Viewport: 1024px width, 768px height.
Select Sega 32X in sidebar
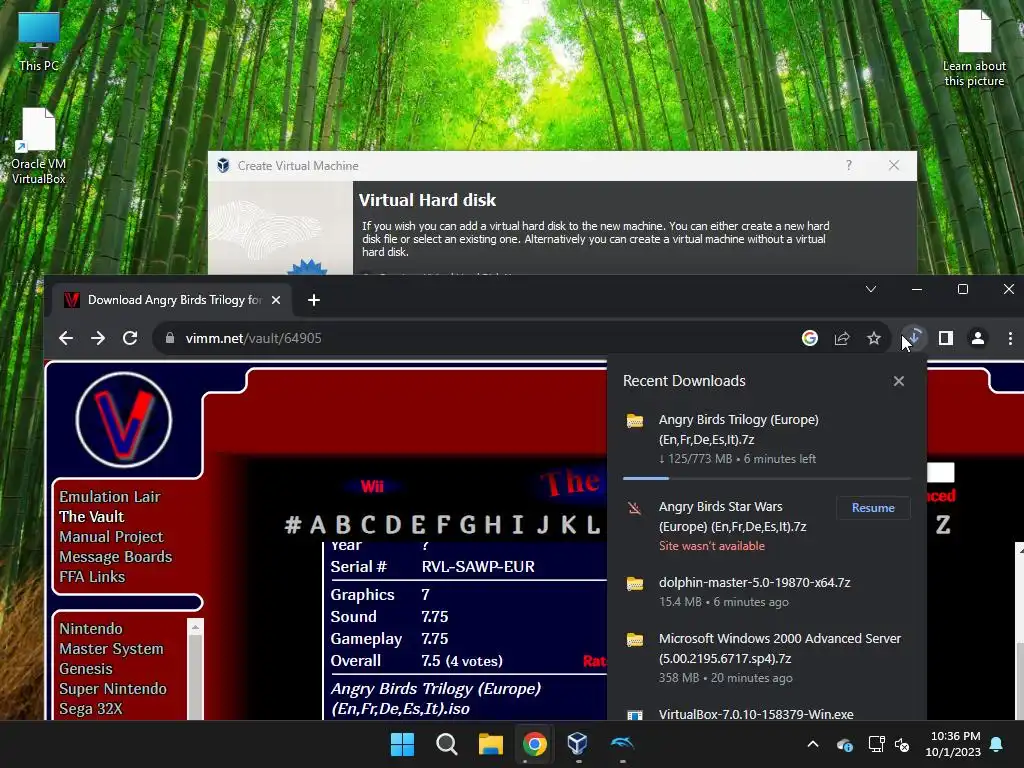click(91, 709)
